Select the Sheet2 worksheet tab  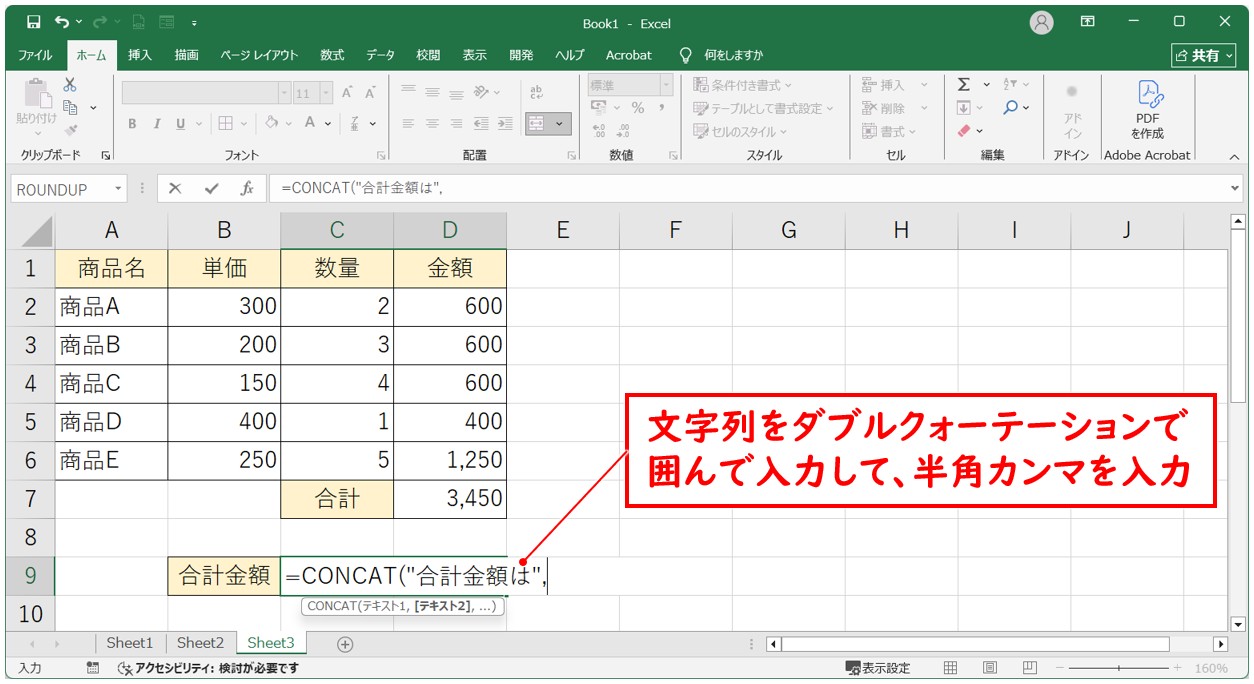[x=199, y=643]
